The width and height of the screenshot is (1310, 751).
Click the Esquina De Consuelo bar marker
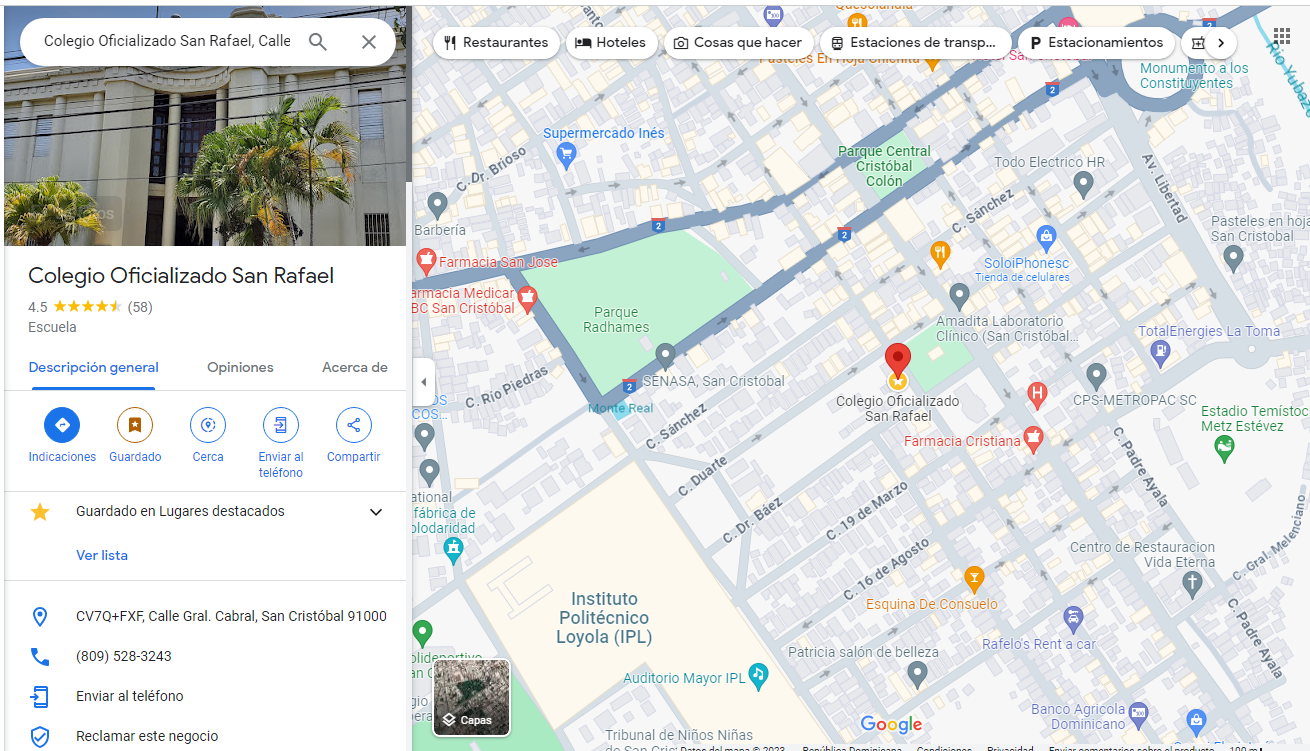(974, 578)
